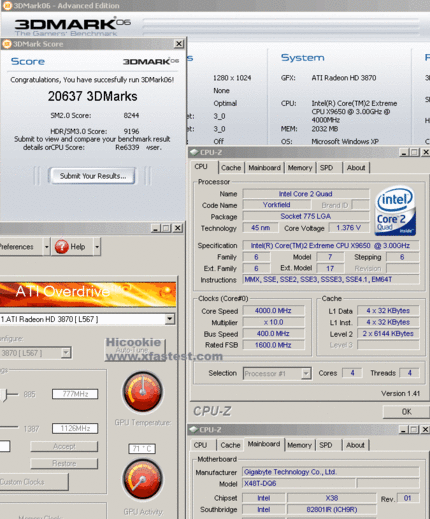Select SPD tab in lower CPU-Z window
Viewport: 430px width, 519px height.
tap(326, 445)
